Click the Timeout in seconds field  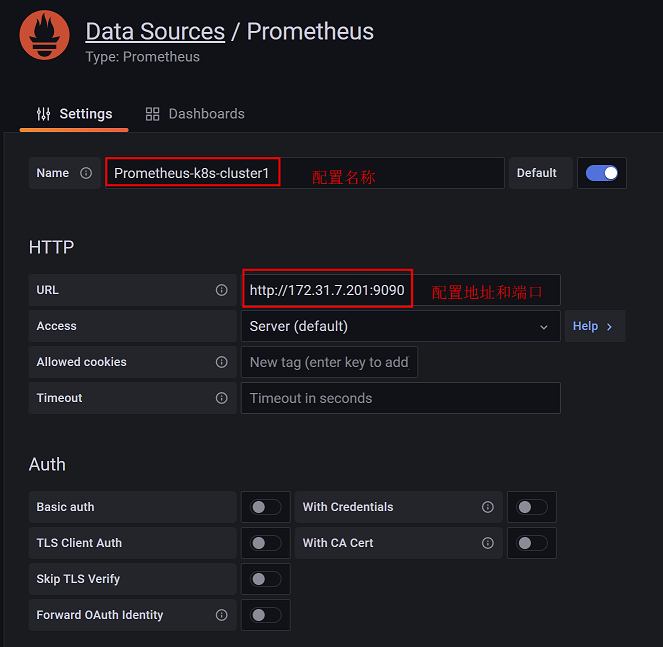click(400, 398)
